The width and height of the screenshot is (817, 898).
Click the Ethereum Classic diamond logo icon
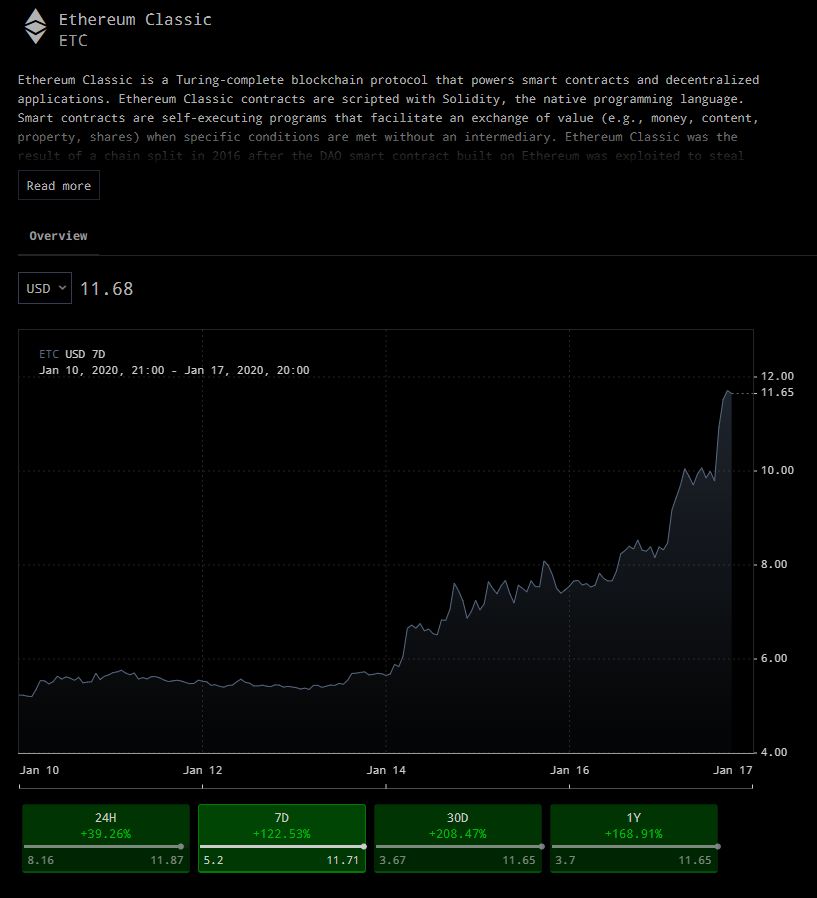click(x=35, y=26)
